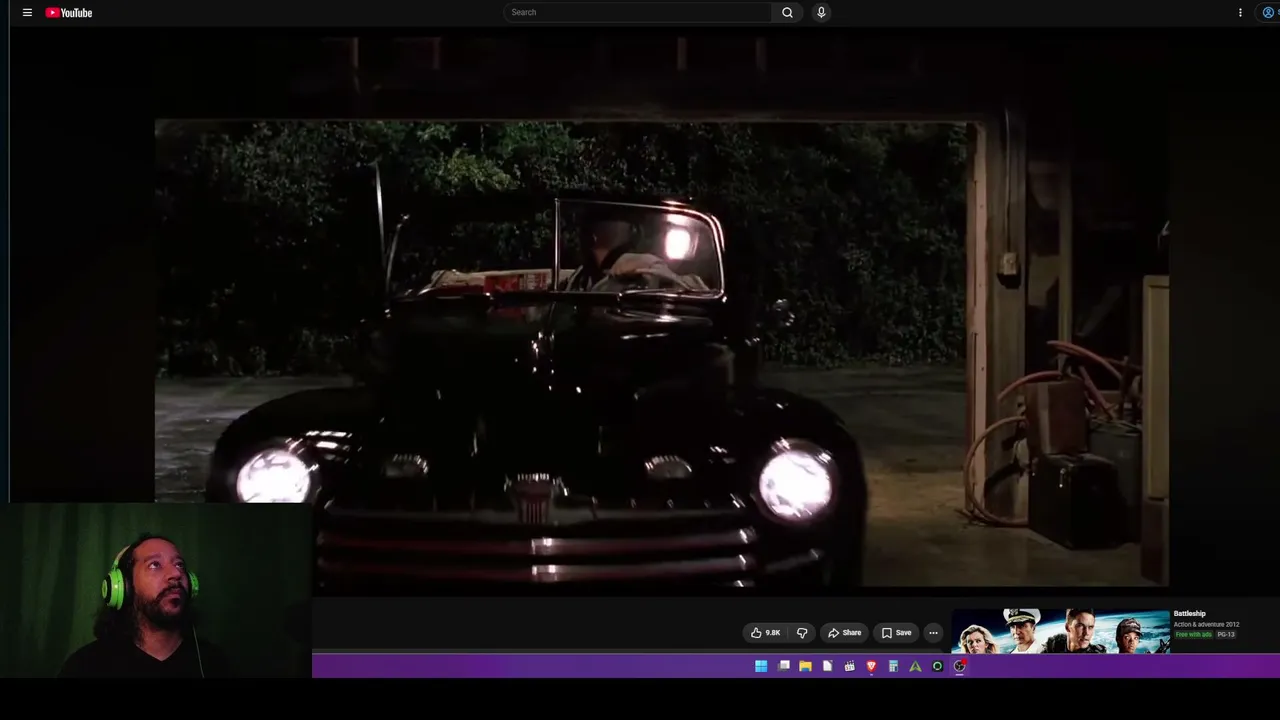Click the magnifier search button
This screenshot has height=720, width=1280.
coord(787,12)
